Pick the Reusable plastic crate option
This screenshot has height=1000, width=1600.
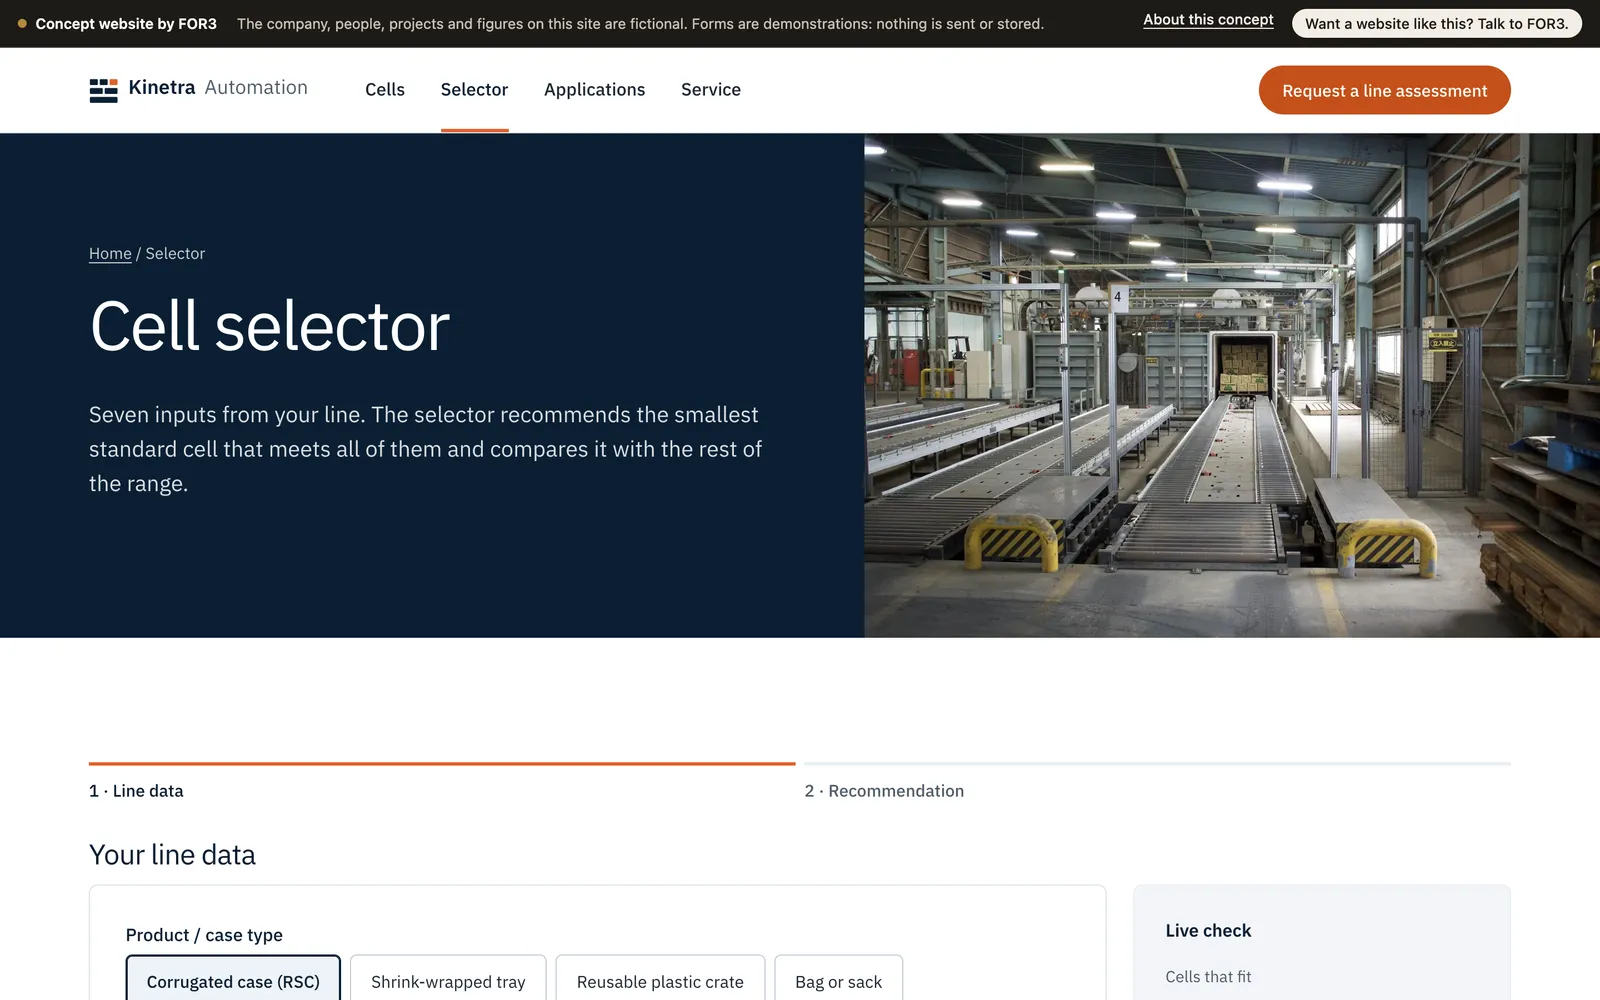660,981
